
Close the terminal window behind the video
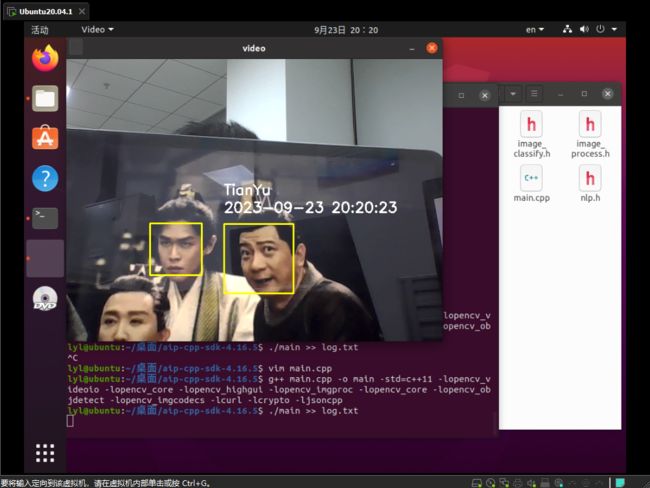point(485,96)
